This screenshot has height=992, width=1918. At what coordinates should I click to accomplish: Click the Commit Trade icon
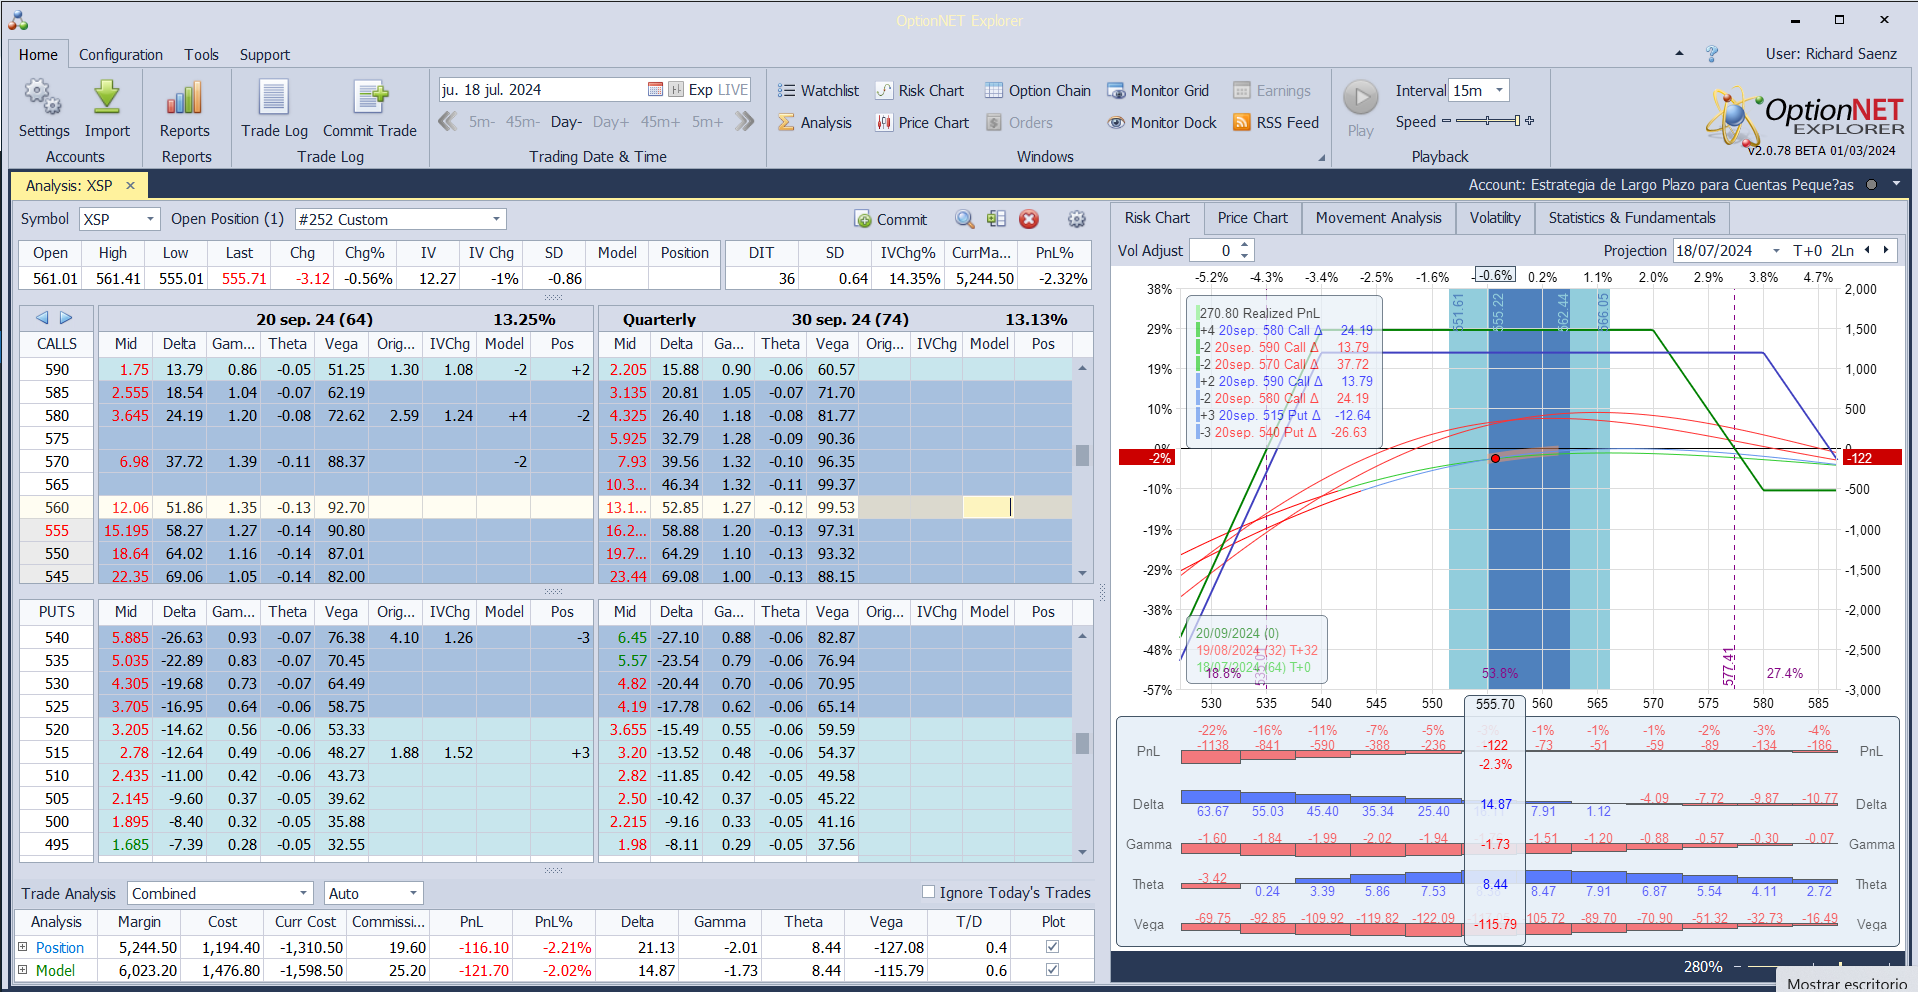pos(370,98)
